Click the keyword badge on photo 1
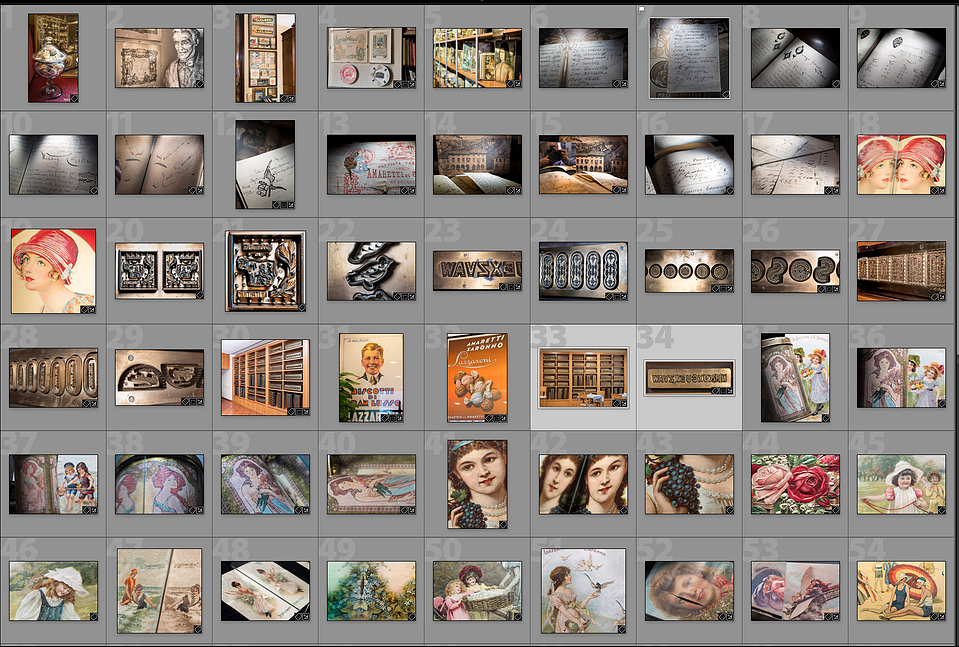959x647 pixels. click(x=73, y=98)
